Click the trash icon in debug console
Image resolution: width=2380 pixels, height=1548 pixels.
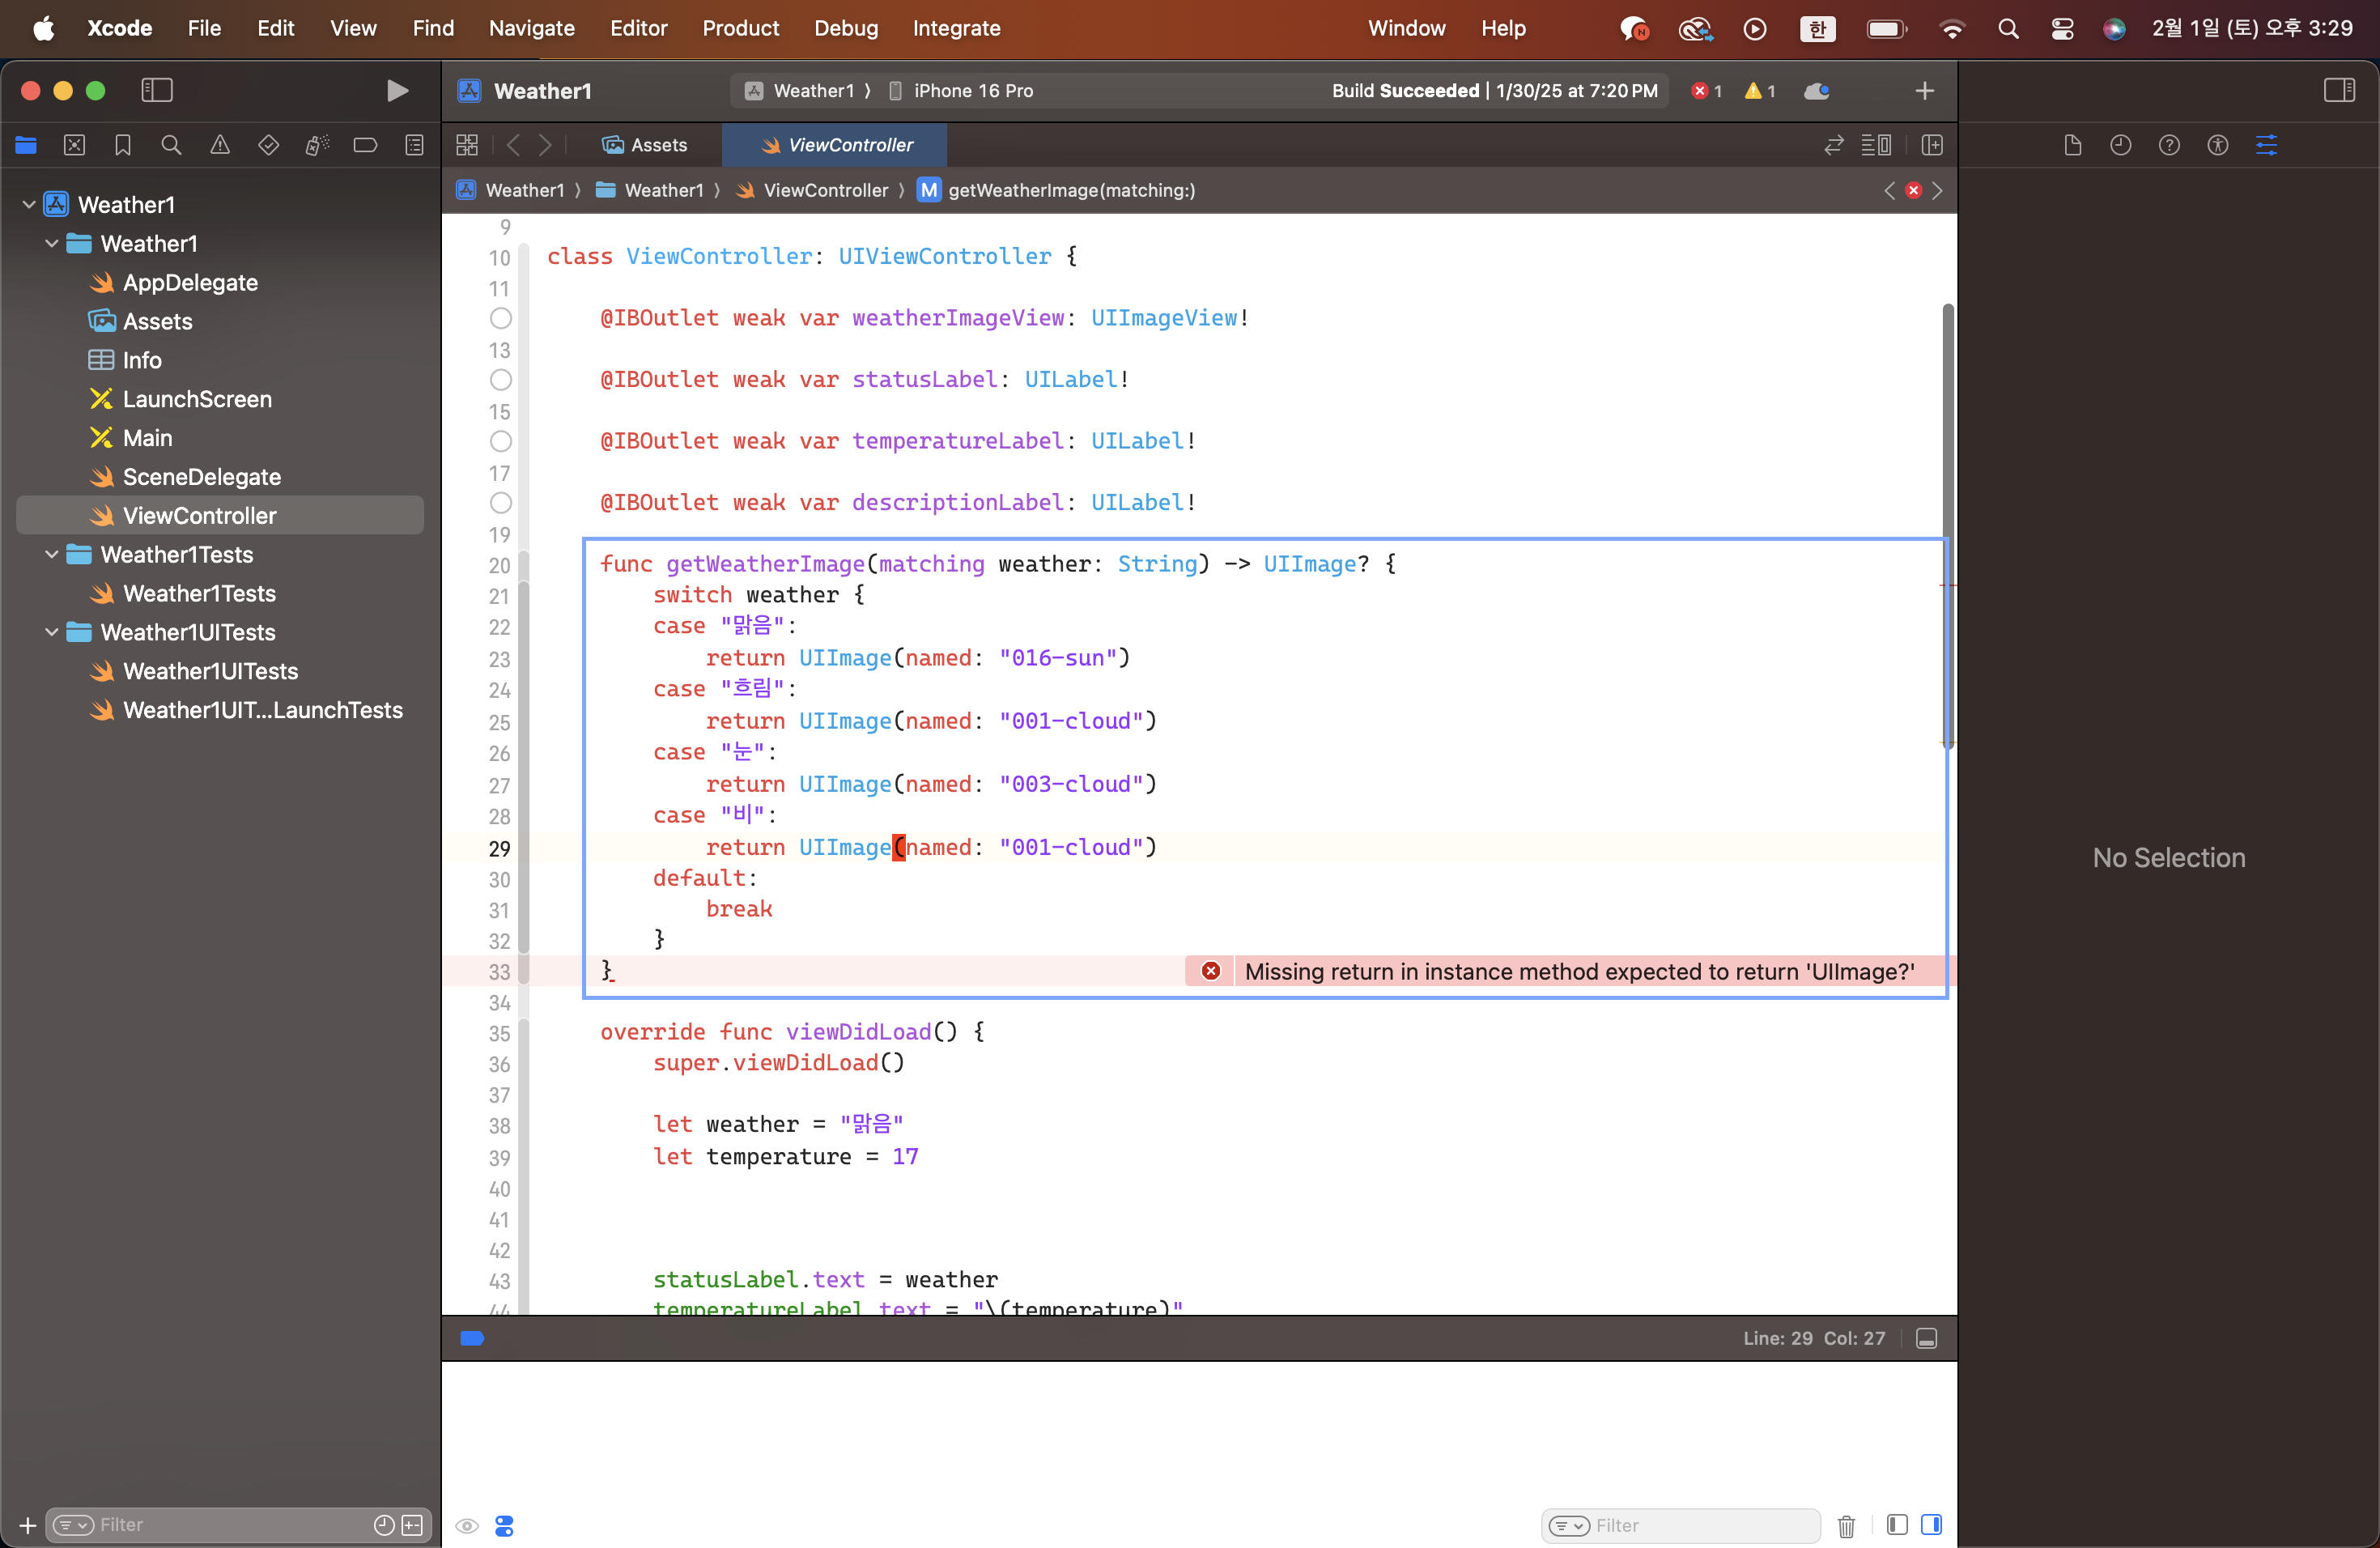coord(1846,1526)
